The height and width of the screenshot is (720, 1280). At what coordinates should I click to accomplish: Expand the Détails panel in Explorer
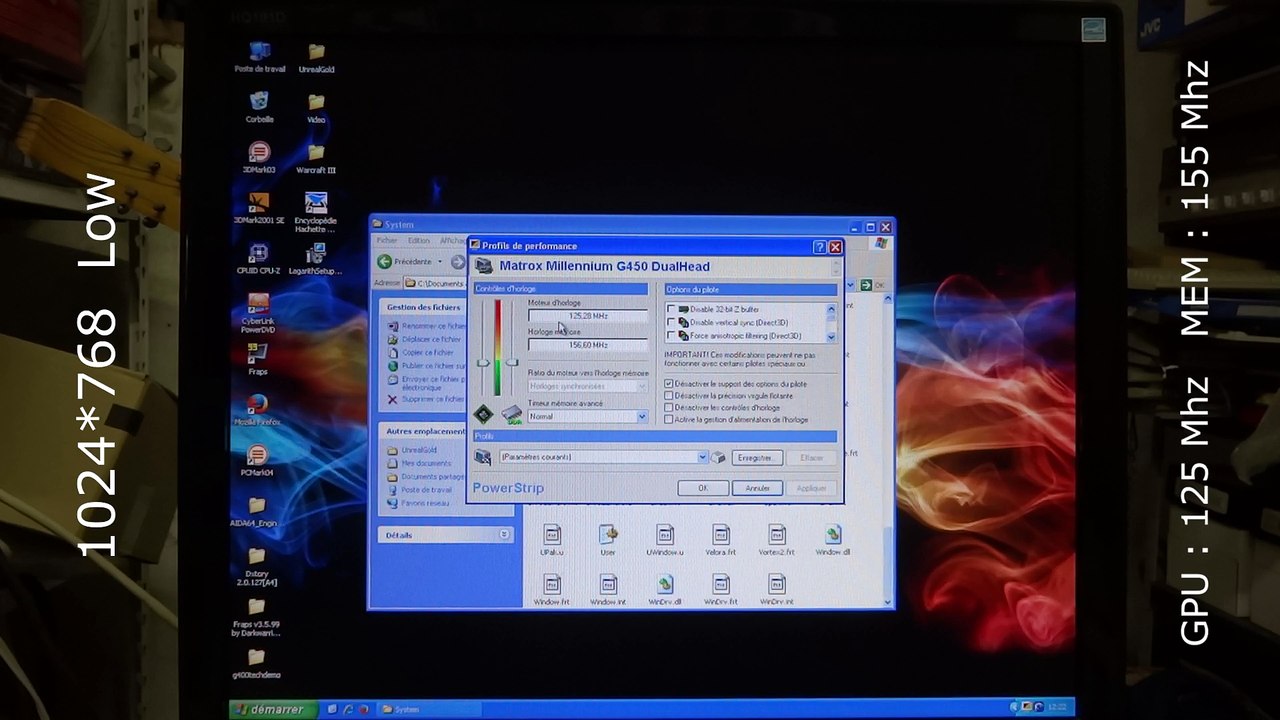[506, 535]
